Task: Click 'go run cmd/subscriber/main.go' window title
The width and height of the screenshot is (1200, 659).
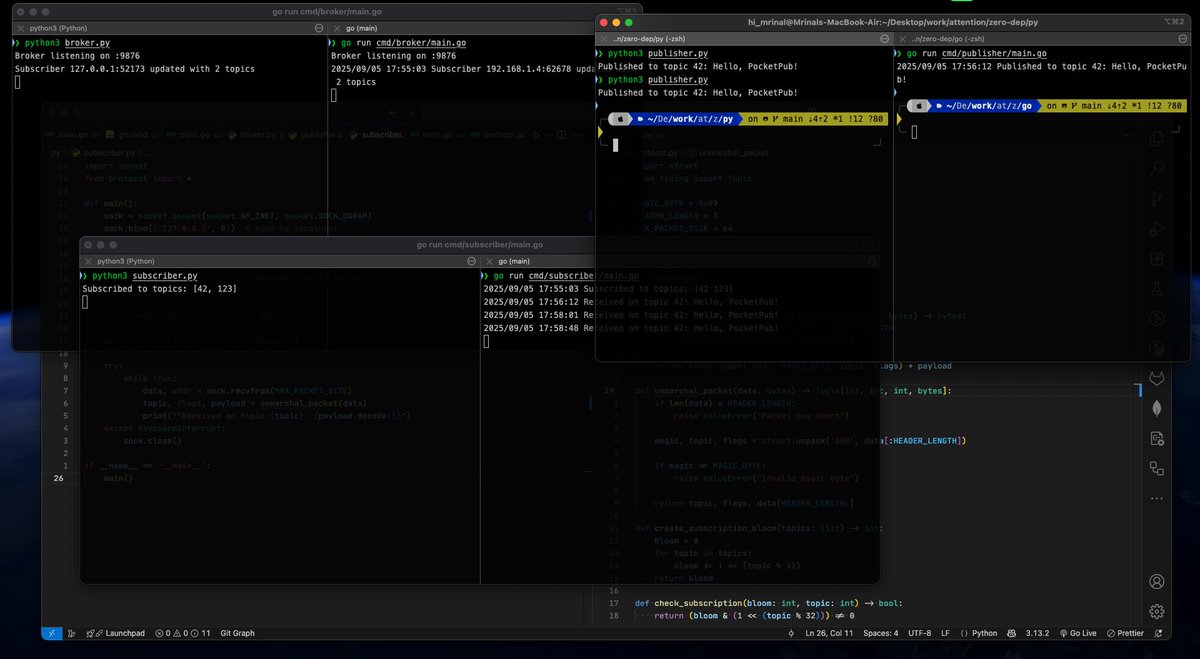Action: pos(479,244)
